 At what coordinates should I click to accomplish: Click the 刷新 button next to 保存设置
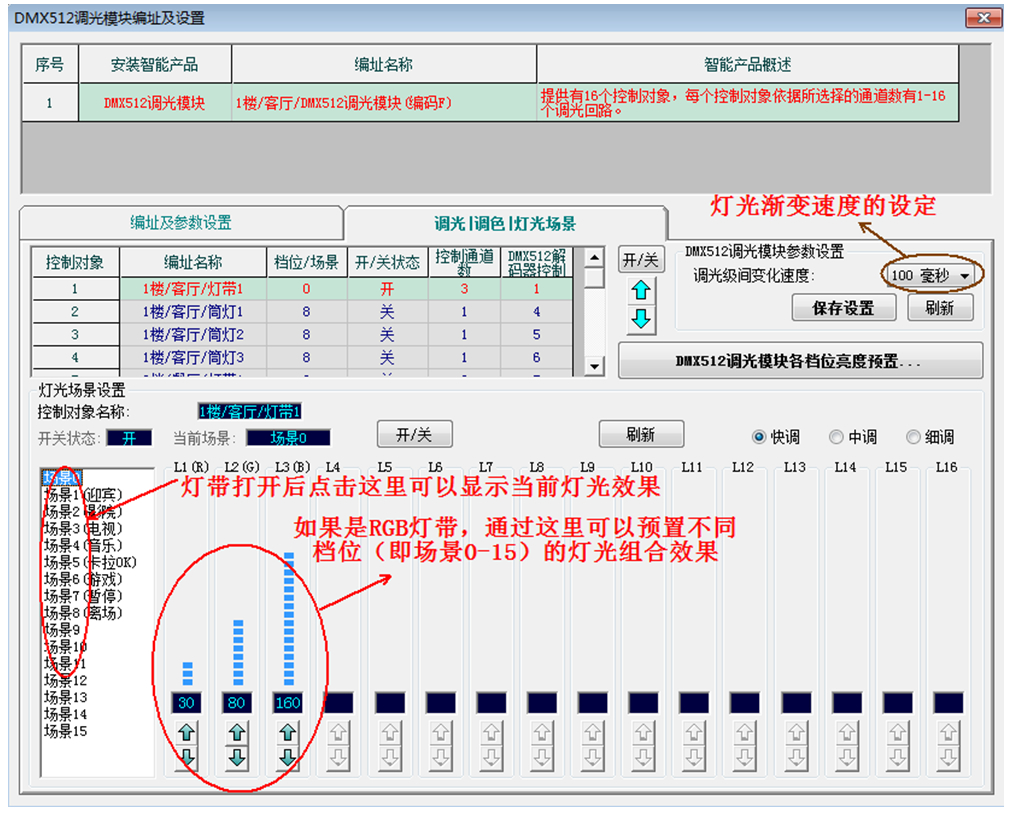pos(939,308)
